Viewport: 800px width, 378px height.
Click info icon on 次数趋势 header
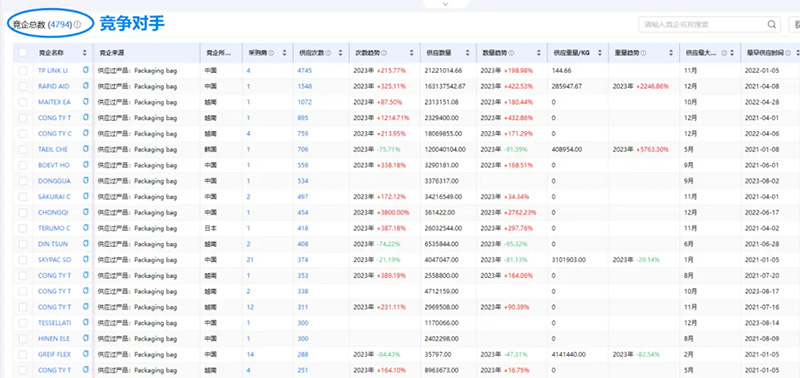[384, 53]
